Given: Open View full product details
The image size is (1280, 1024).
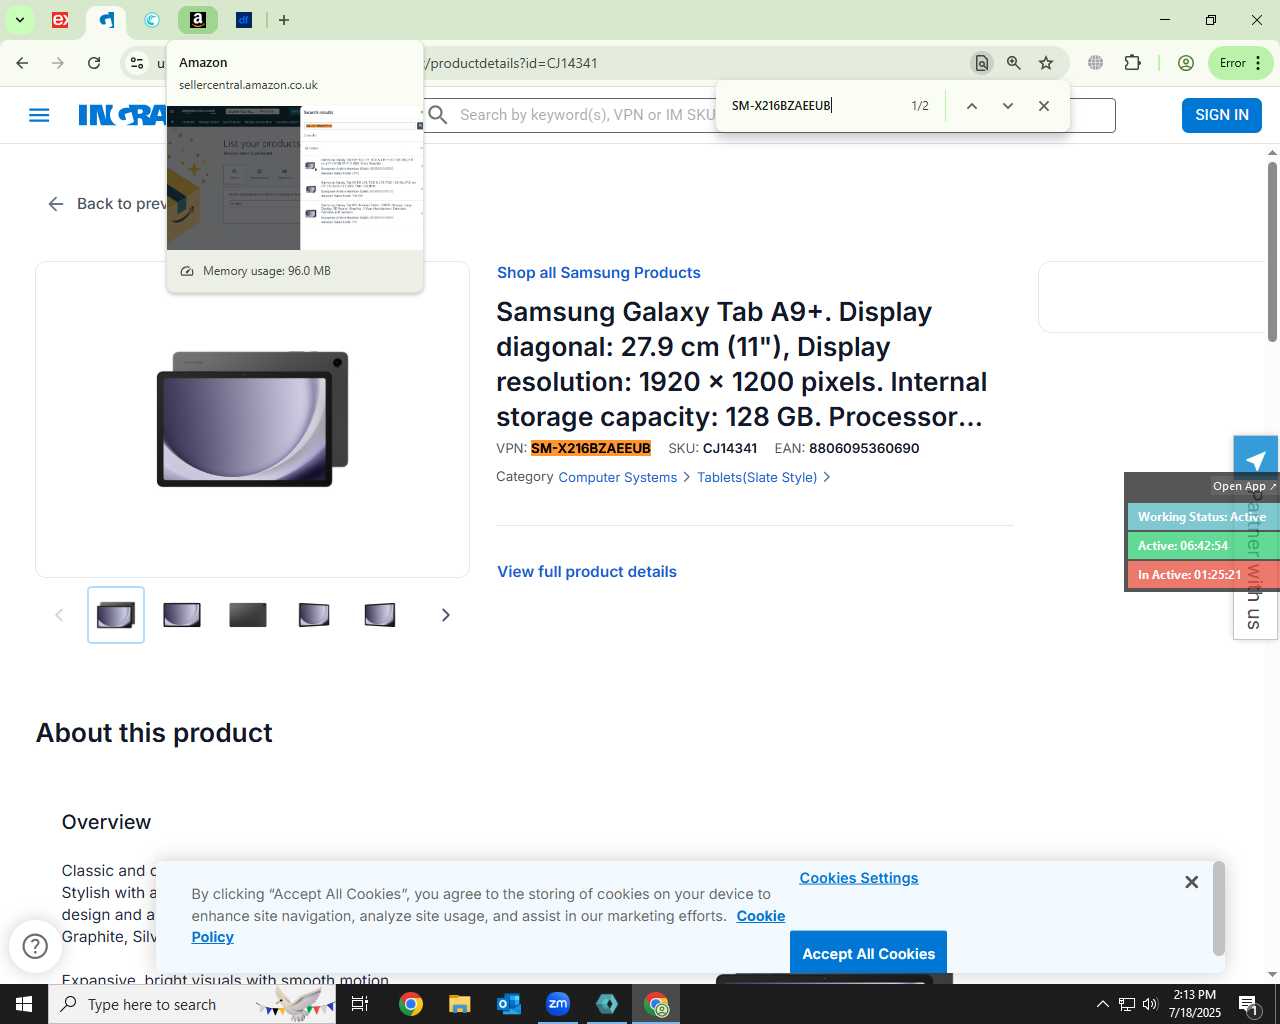Looking at the screenshot, I should tap(587, 572).
